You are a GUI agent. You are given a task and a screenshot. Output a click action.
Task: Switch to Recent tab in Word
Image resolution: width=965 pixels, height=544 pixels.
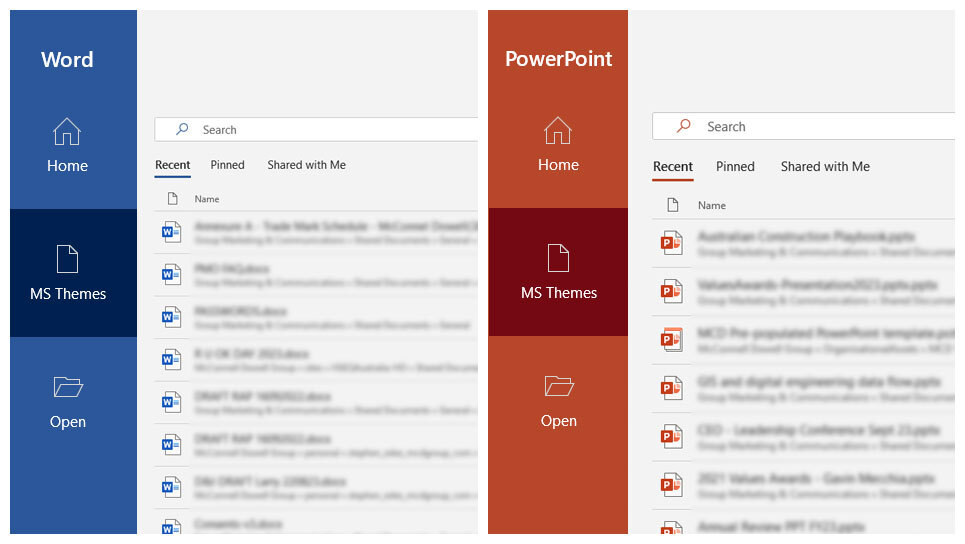click(172, 165)
